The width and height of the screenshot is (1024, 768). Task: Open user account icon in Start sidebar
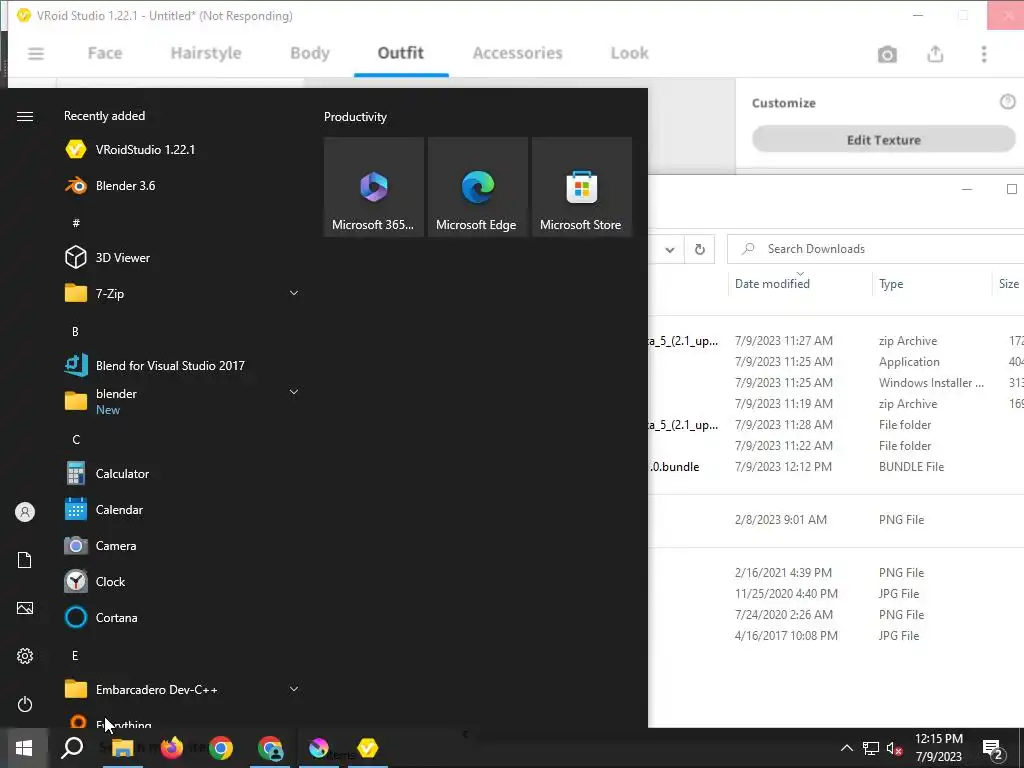tap(25, 512)
